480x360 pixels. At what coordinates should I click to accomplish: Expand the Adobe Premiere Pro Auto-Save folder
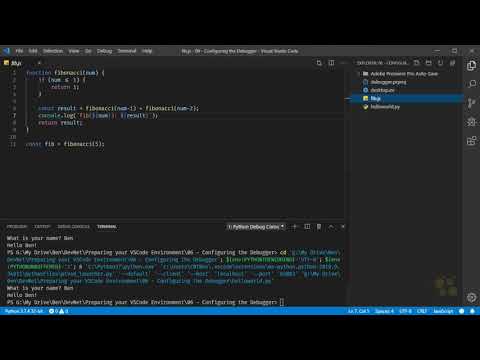tap(404, 74)
